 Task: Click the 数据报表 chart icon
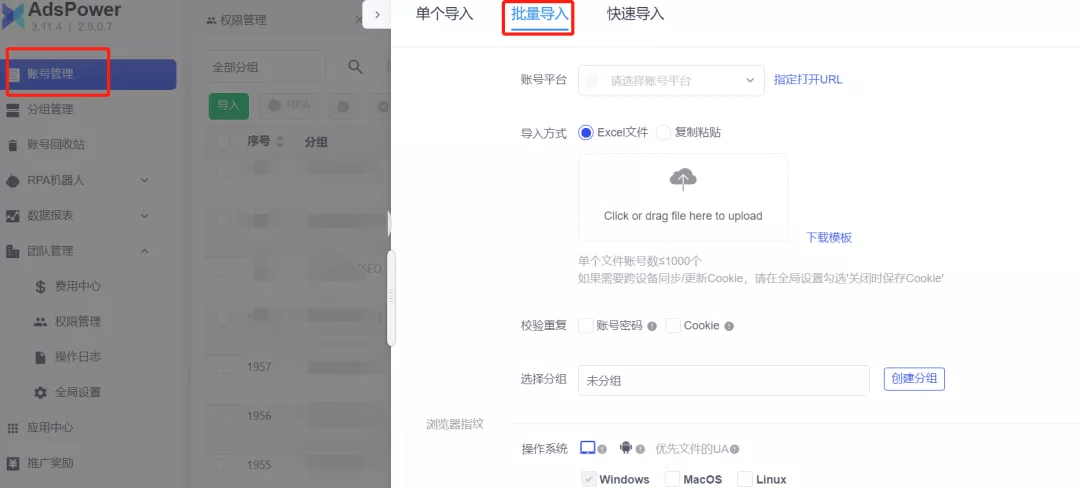[x=12, y=216]
